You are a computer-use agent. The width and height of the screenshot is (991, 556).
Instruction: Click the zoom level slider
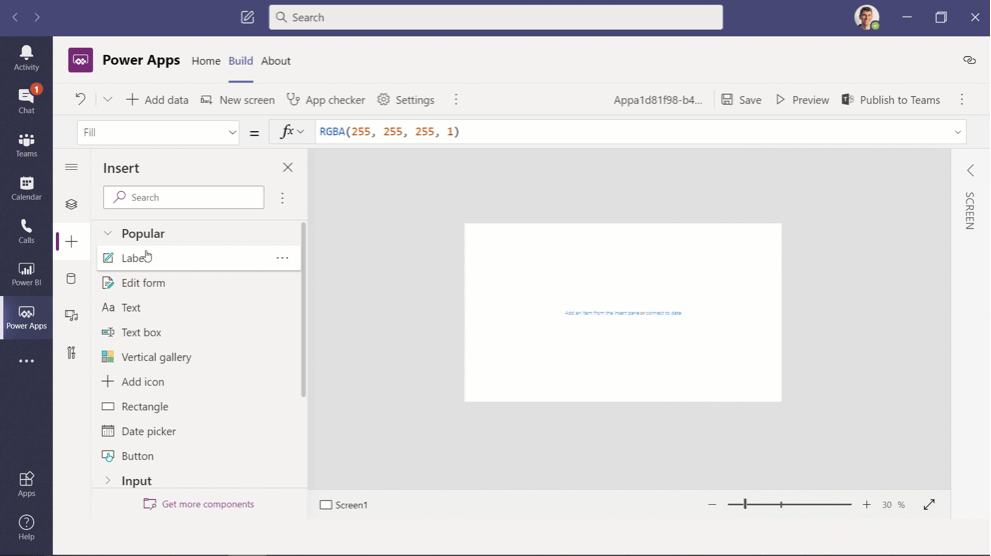[x=789, y=505]
